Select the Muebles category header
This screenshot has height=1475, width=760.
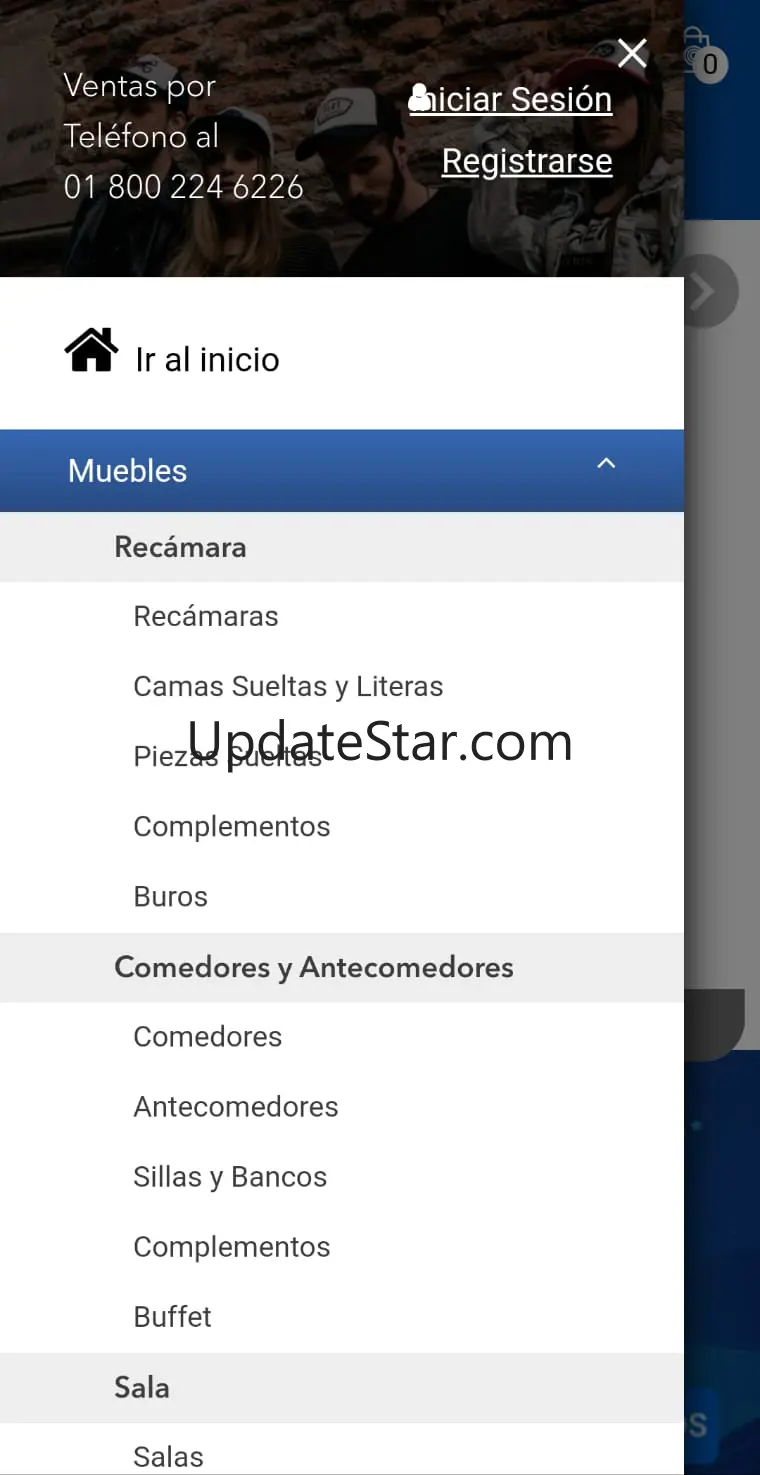[x=342, y=471]
